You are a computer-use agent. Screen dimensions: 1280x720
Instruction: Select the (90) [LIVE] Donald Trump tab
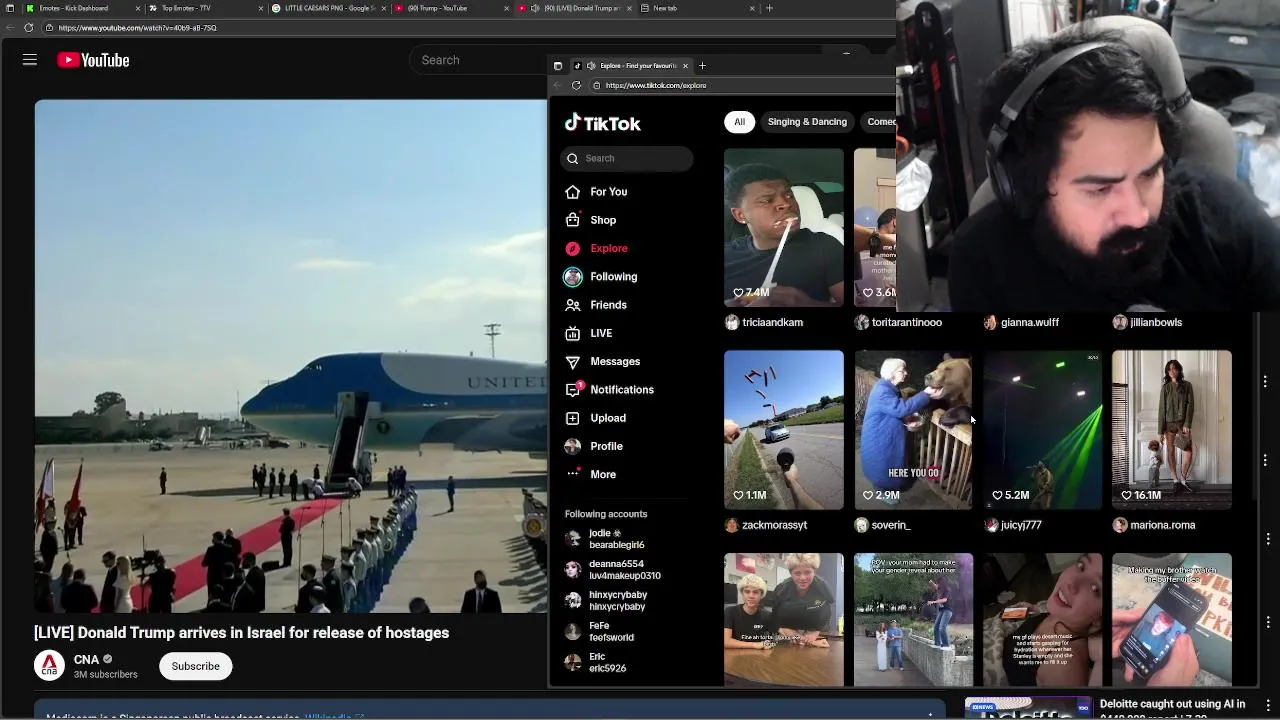(575, 8)
